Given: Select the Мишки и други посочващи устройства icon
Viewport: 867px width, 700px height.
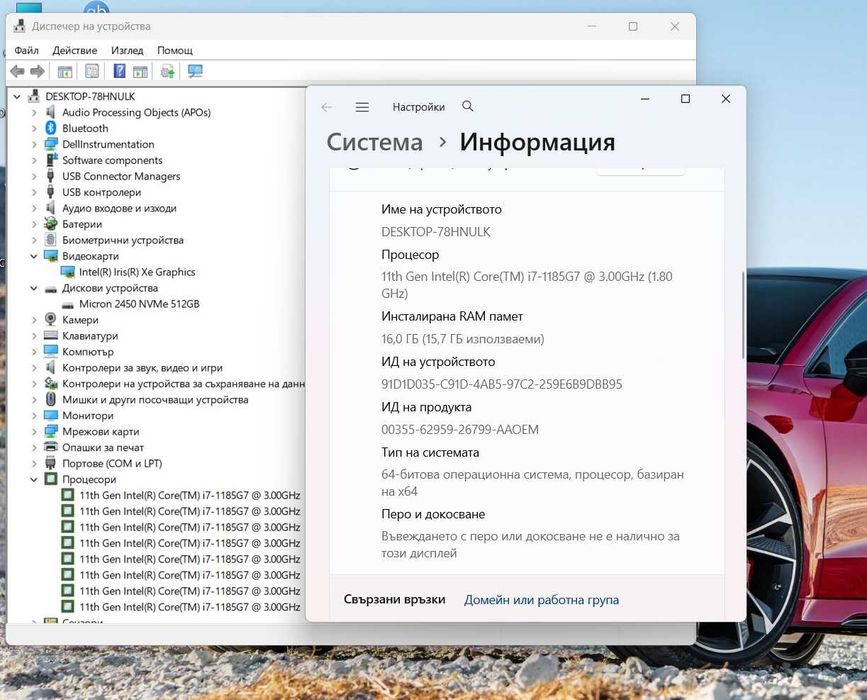Looking at the screenshot, I should tap(51, 399).
